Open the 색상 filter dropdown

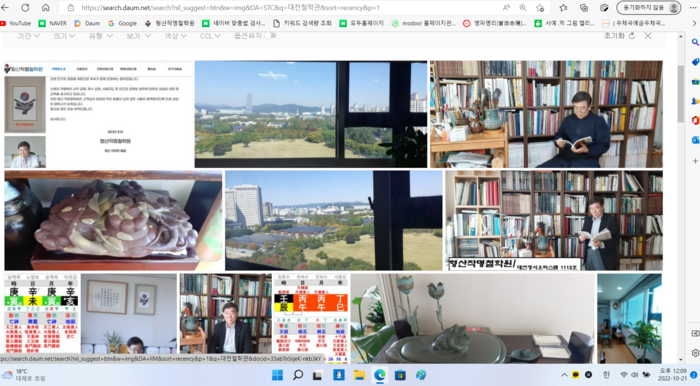tap(175, 36)
